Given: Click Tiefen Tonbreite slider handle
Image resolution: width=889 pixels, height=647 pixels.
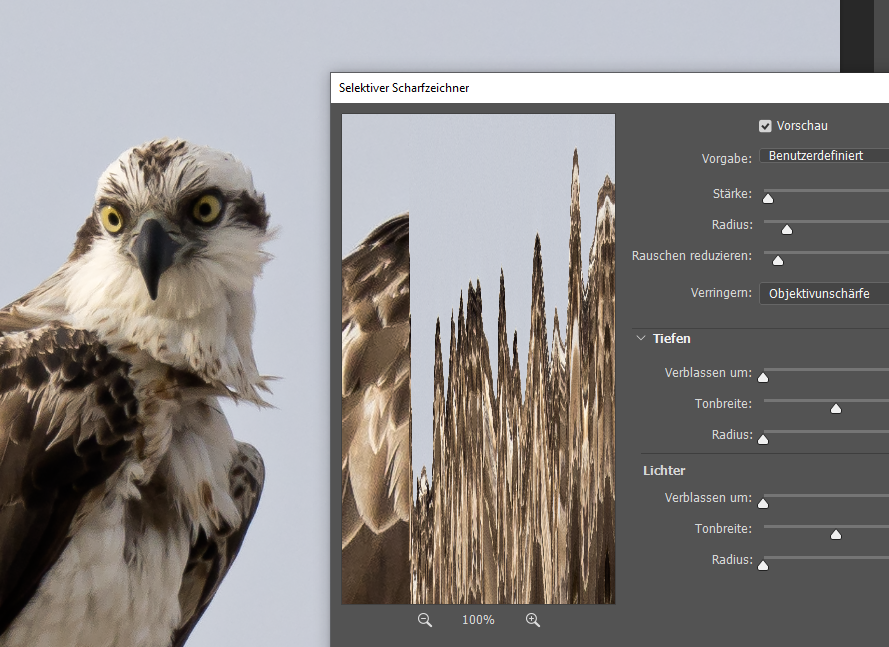Looking at the screenshot, I should [836, 408].
